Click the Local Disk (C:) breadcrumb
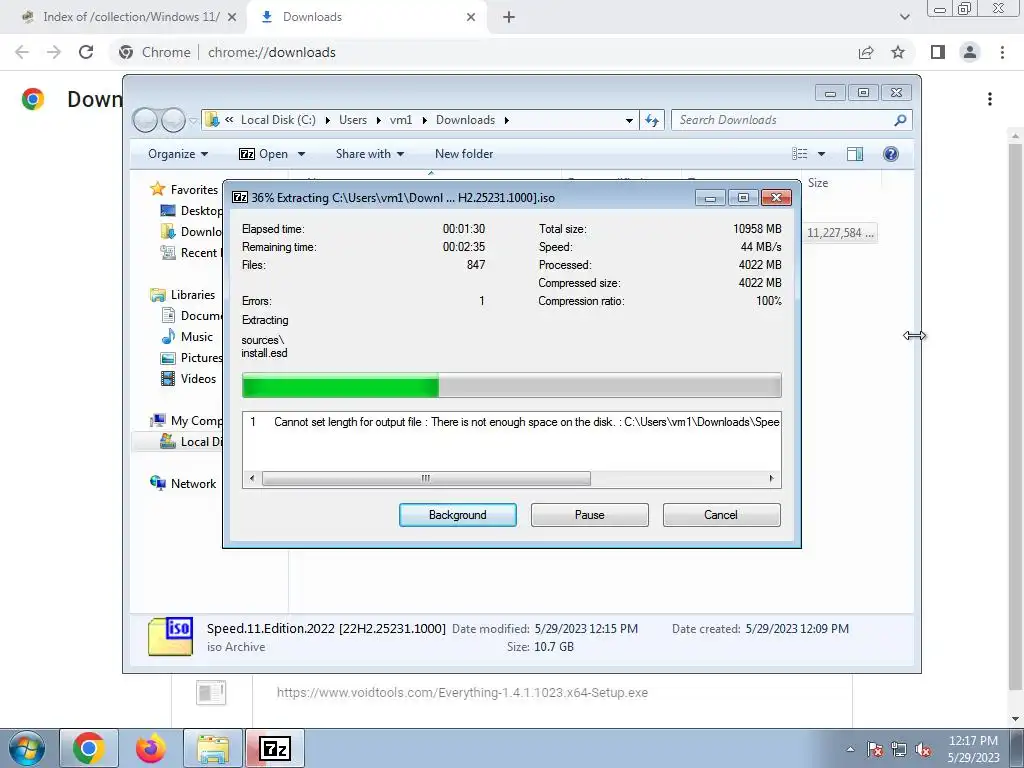The height and width of the screenshot is (768, 1024). coord(278,120)
